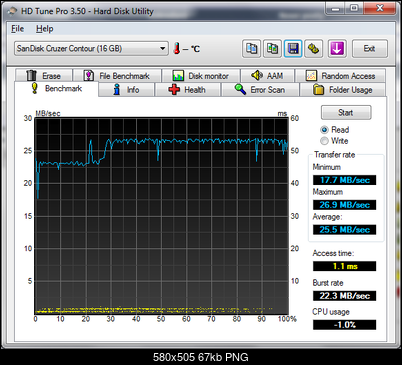Click the minimum value 17.7 MB/sec

344,180
